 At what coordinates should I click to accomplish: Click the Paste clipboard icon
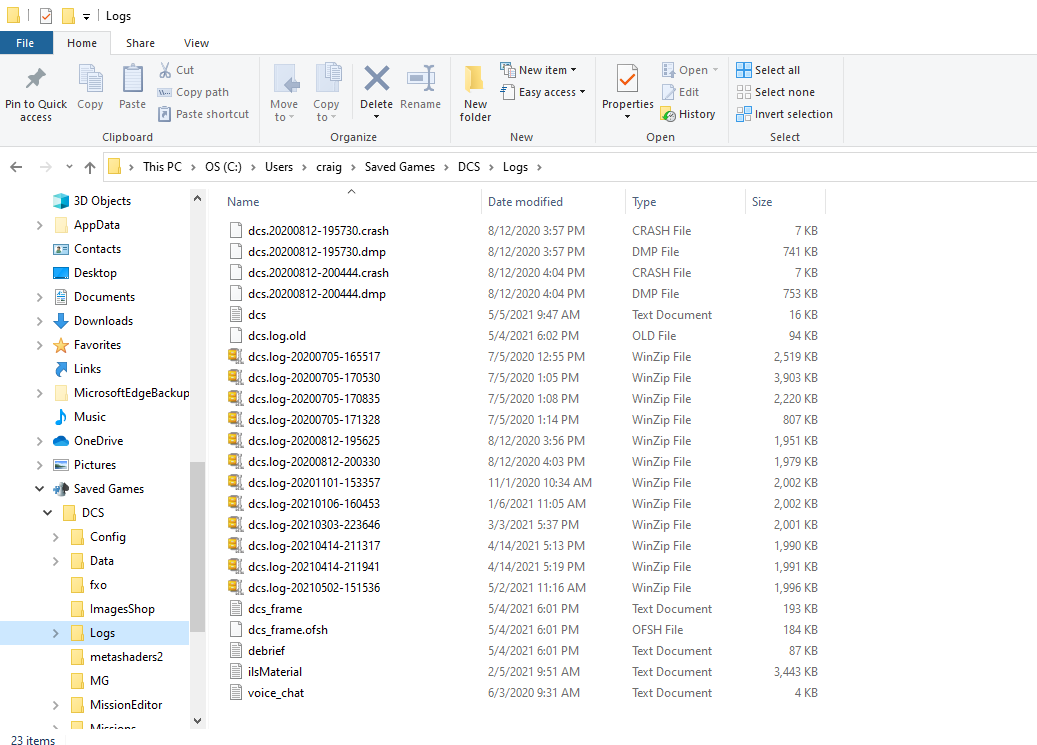pyautogui.click(x=132, y=79)
